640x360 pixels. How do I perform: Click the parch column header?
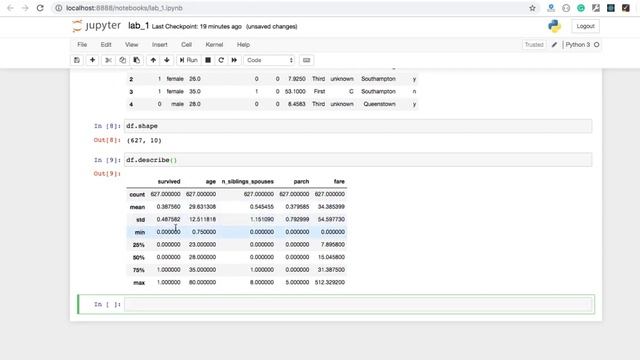pyautogui.click(x=301, y=182)
